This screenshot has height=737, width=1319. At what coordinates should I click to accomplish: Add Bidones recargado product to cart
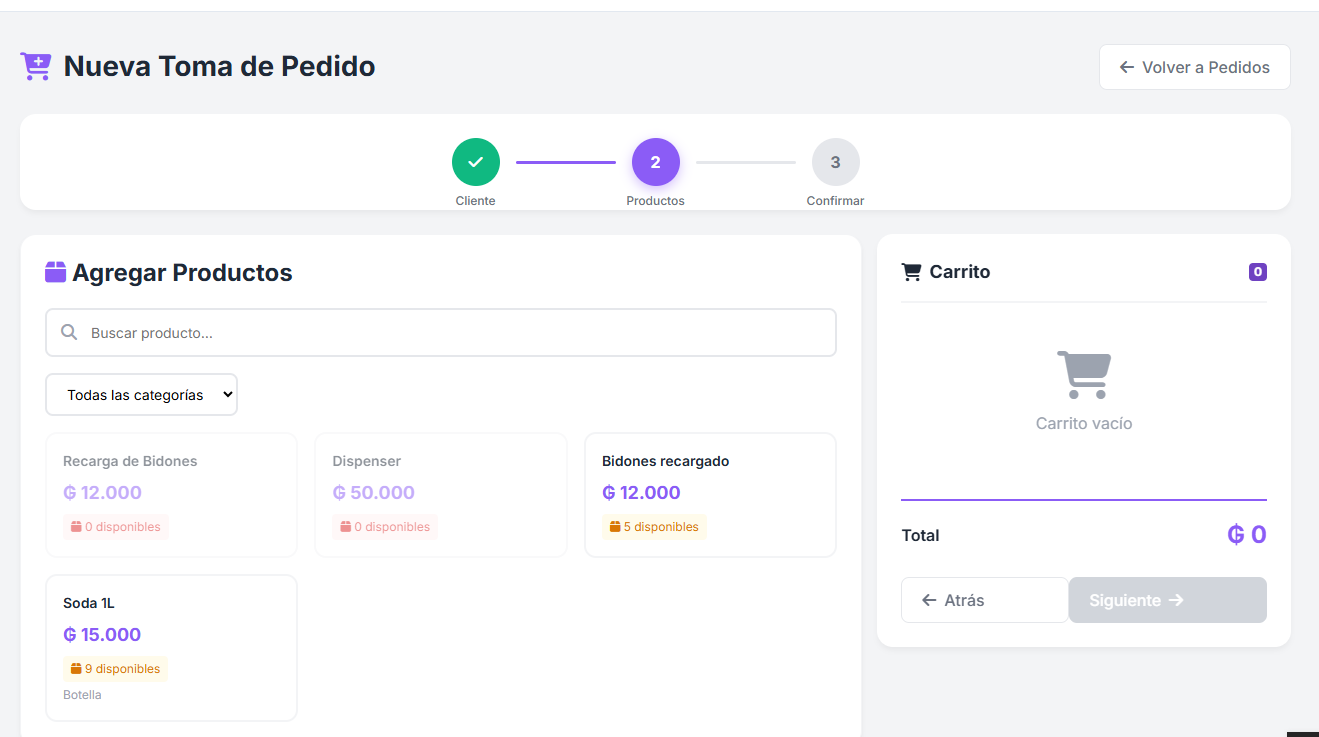(710, 494)
